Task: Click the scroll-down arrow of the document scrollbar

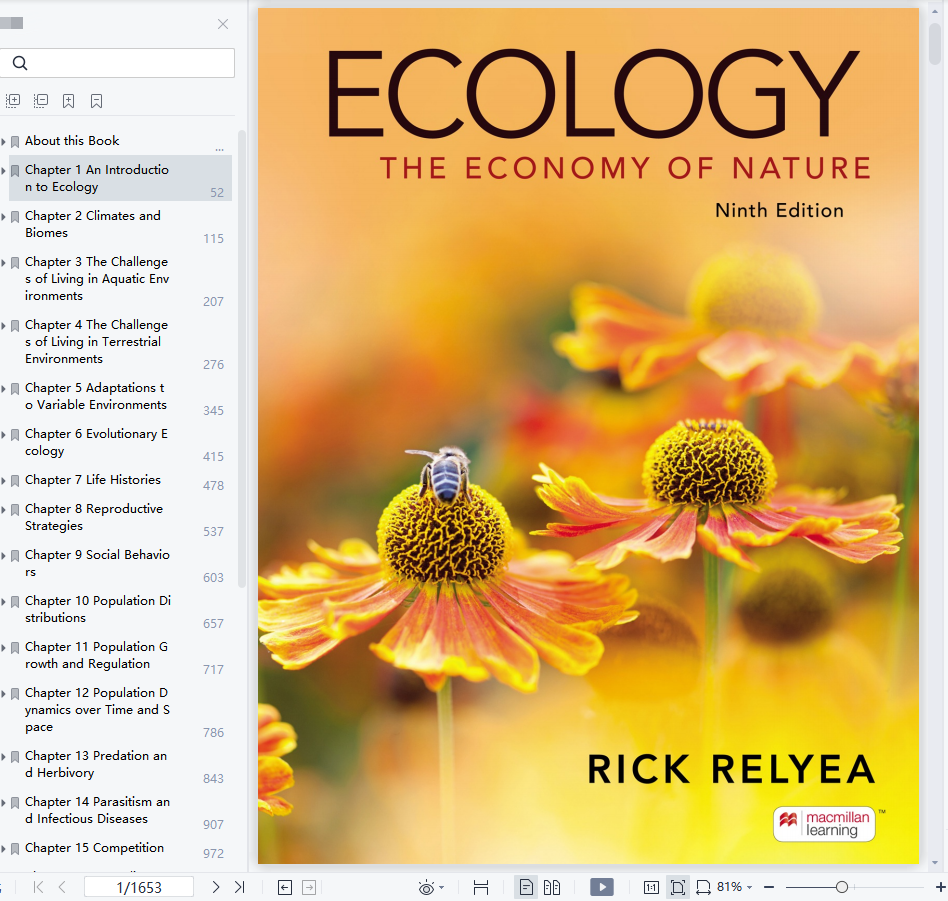Action: 935,863
